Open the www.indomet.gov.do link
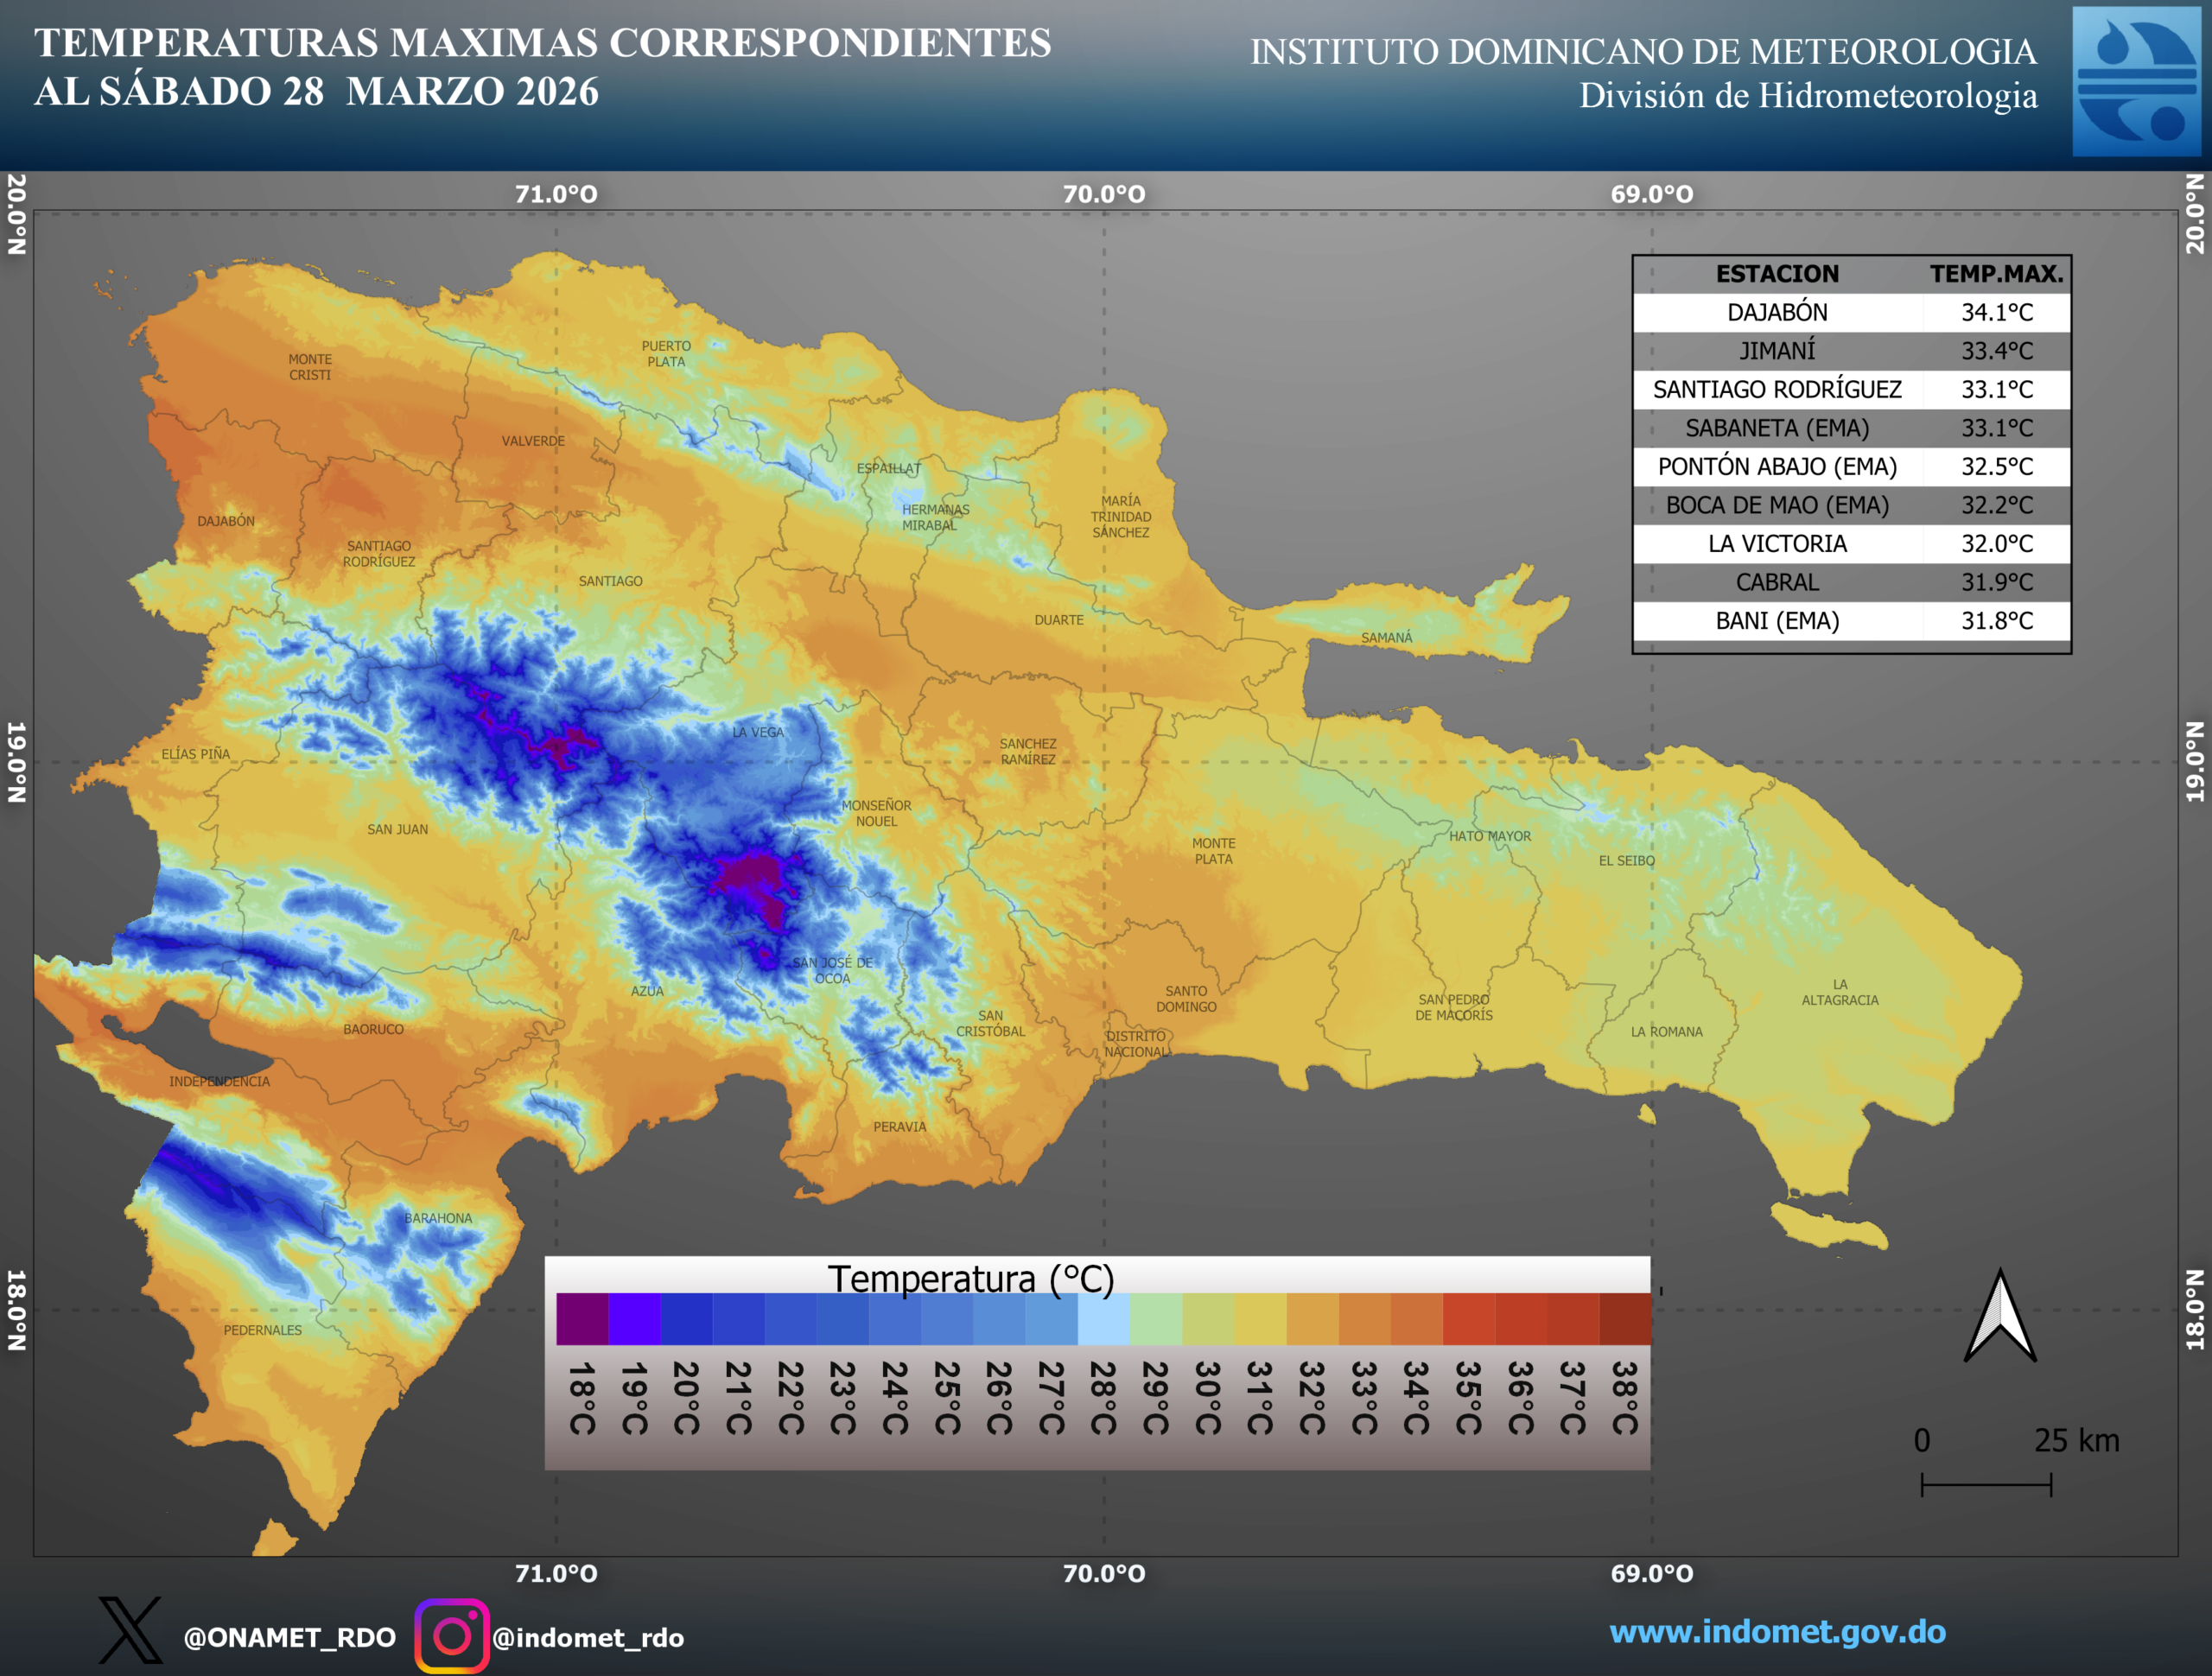The height and width of the screenshot is (1676, 2212). coord(1777,1631)
